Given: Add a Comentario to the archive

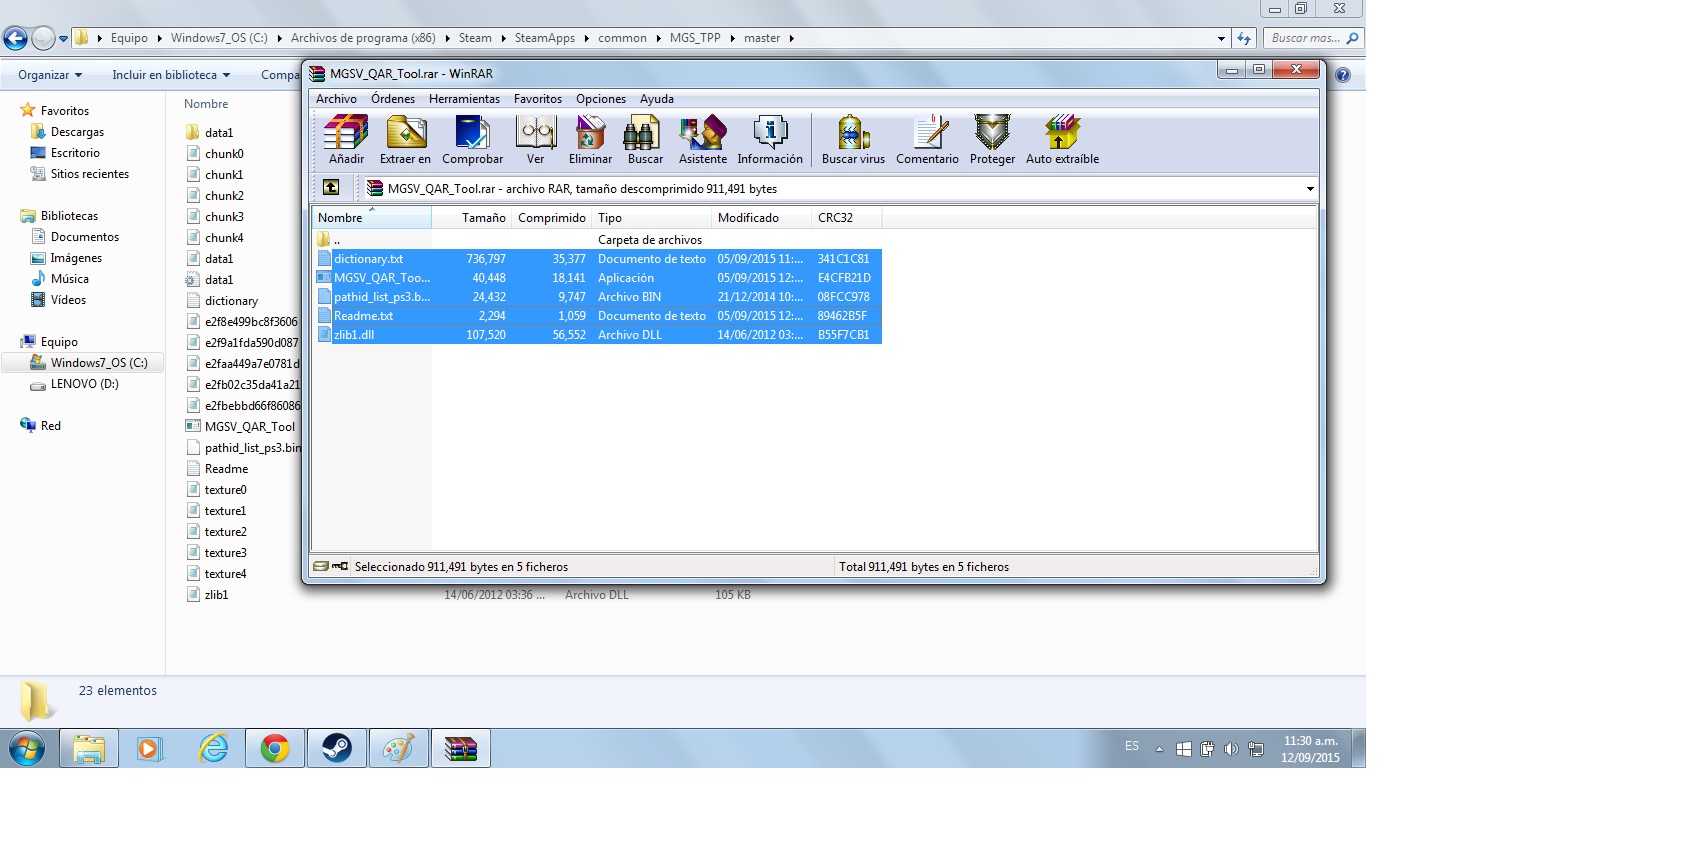Looking at the screenshot, I should pos(927,139).
